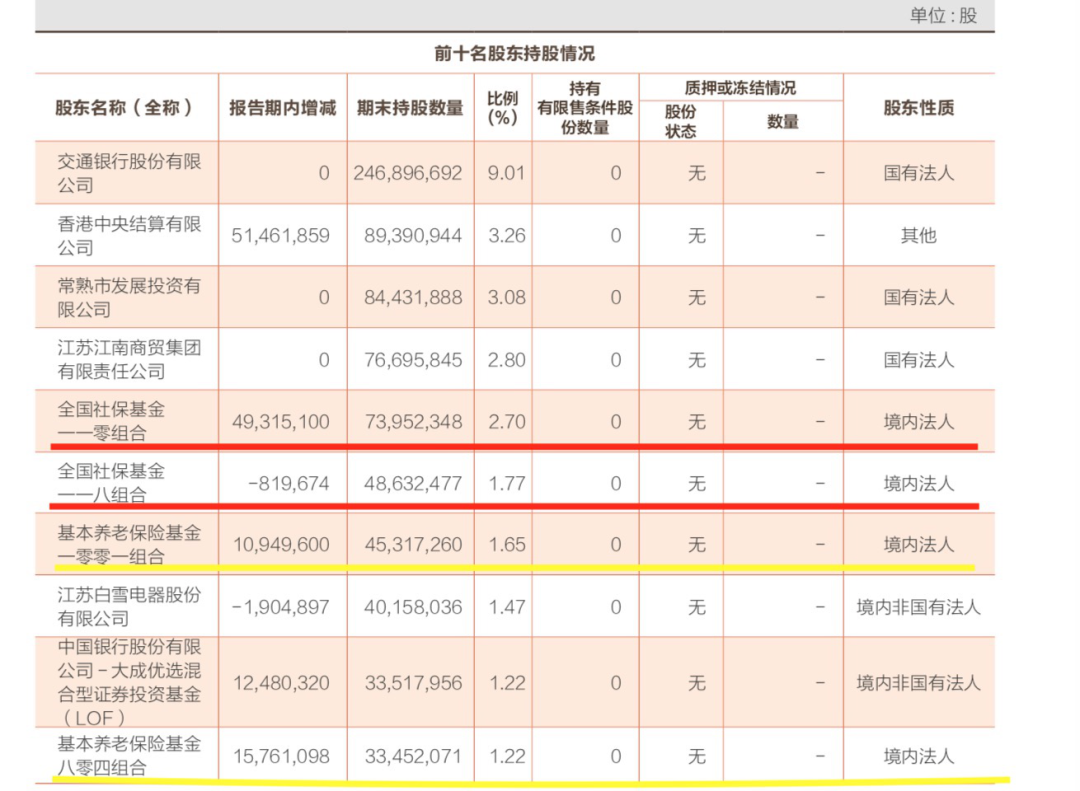Viewport: 1080px width, 791px height.
Task: Select shareholder 香港中央结算有限公司
Action: pos(129,236)
